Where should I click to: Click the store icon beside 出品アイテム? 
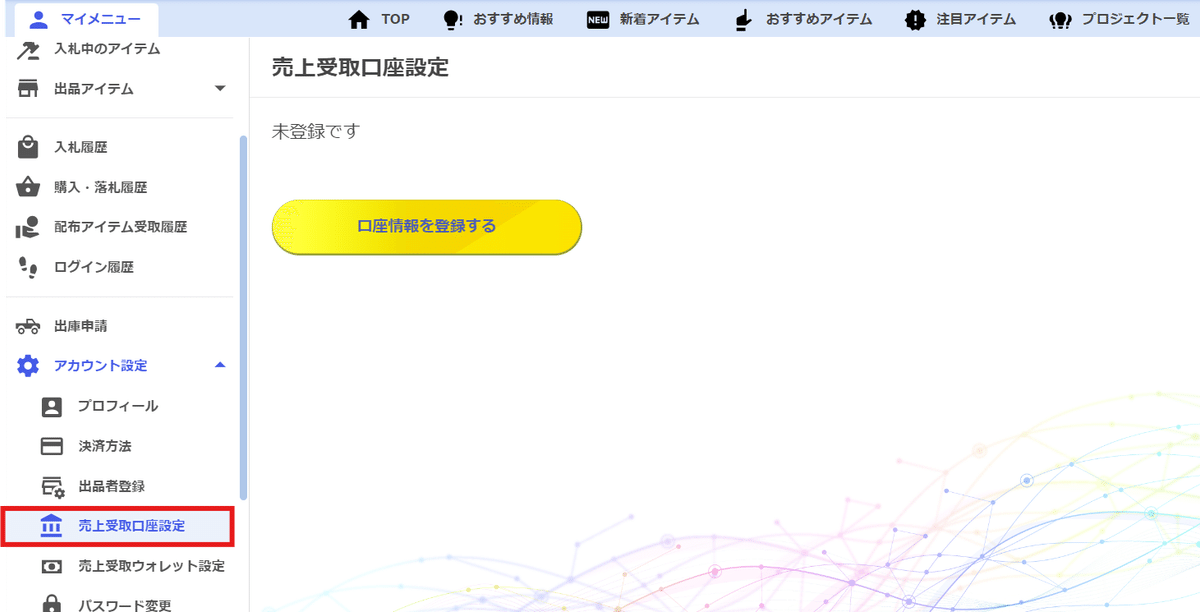(28, 89)
